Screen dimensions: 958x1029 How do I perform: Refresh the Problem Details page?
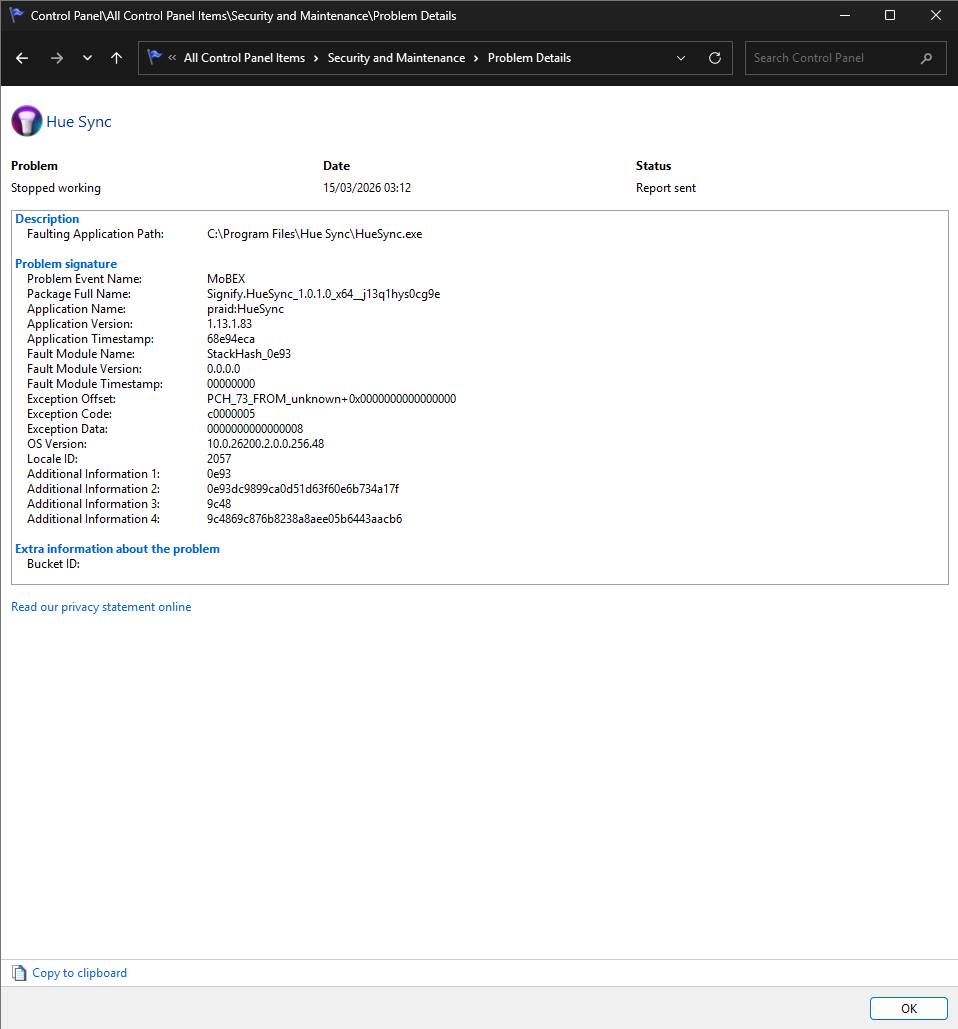pos(715,58)
